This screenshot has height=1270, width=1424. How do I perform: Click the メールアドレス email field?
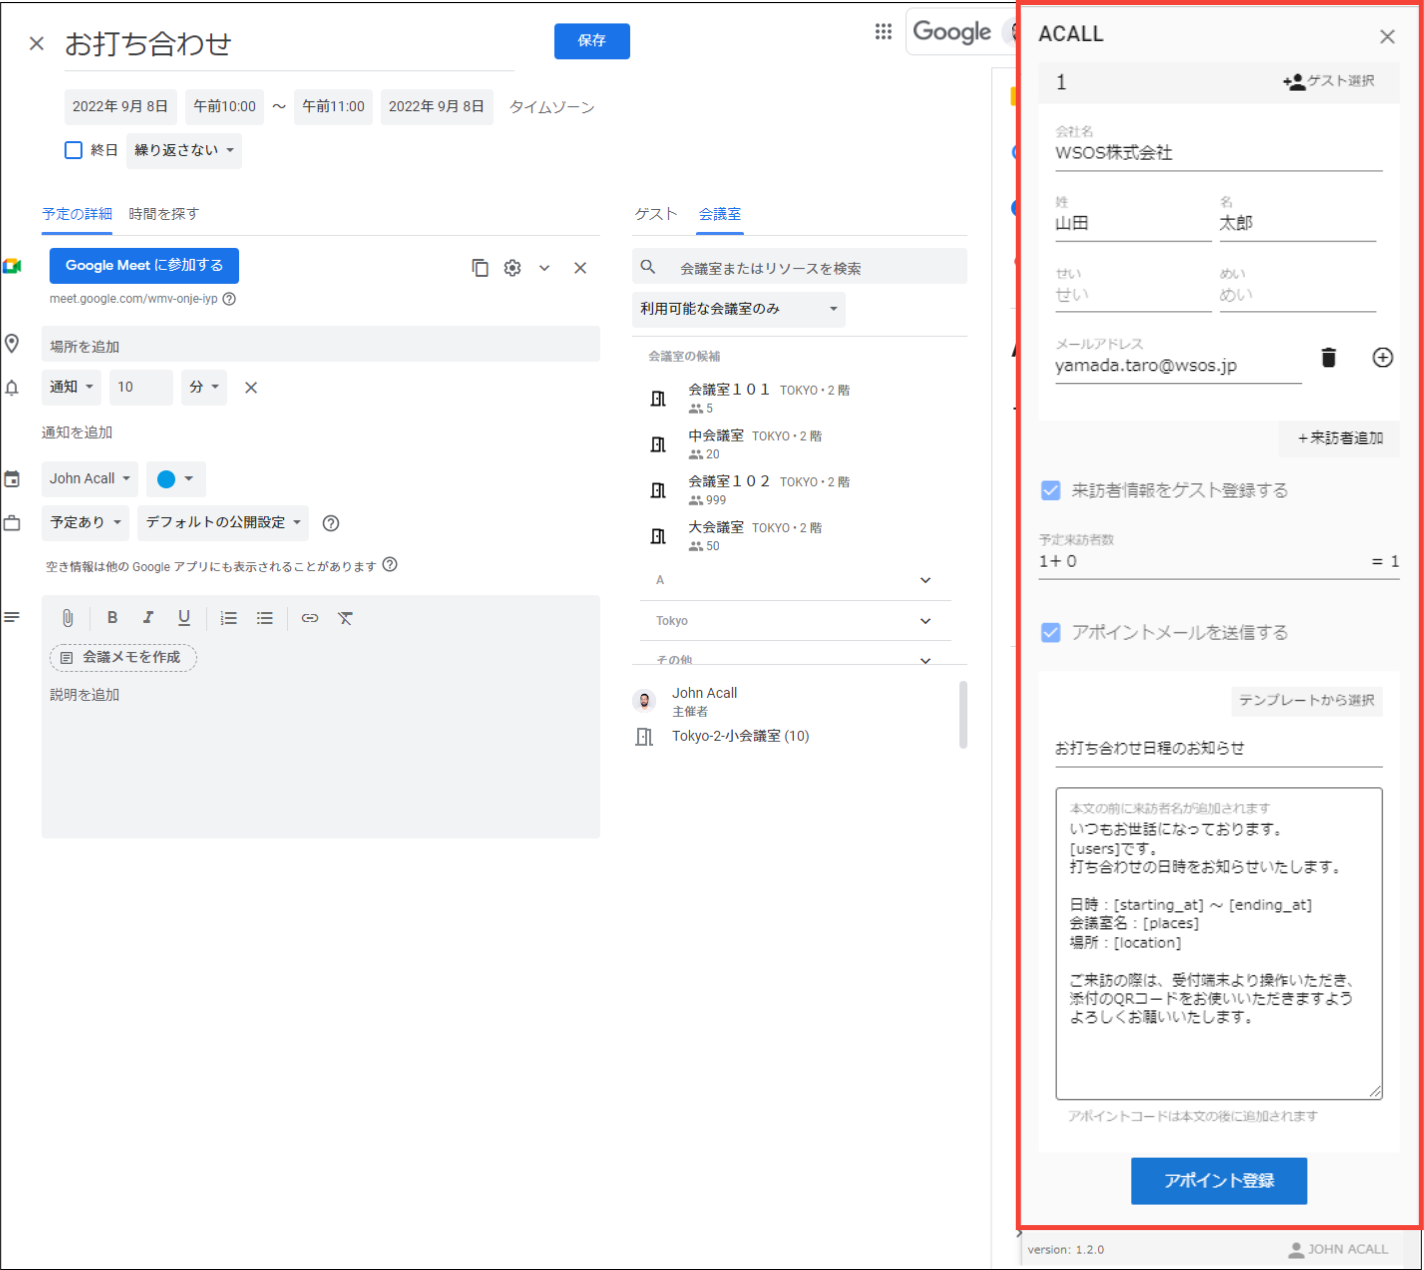tap(1178, 366)
